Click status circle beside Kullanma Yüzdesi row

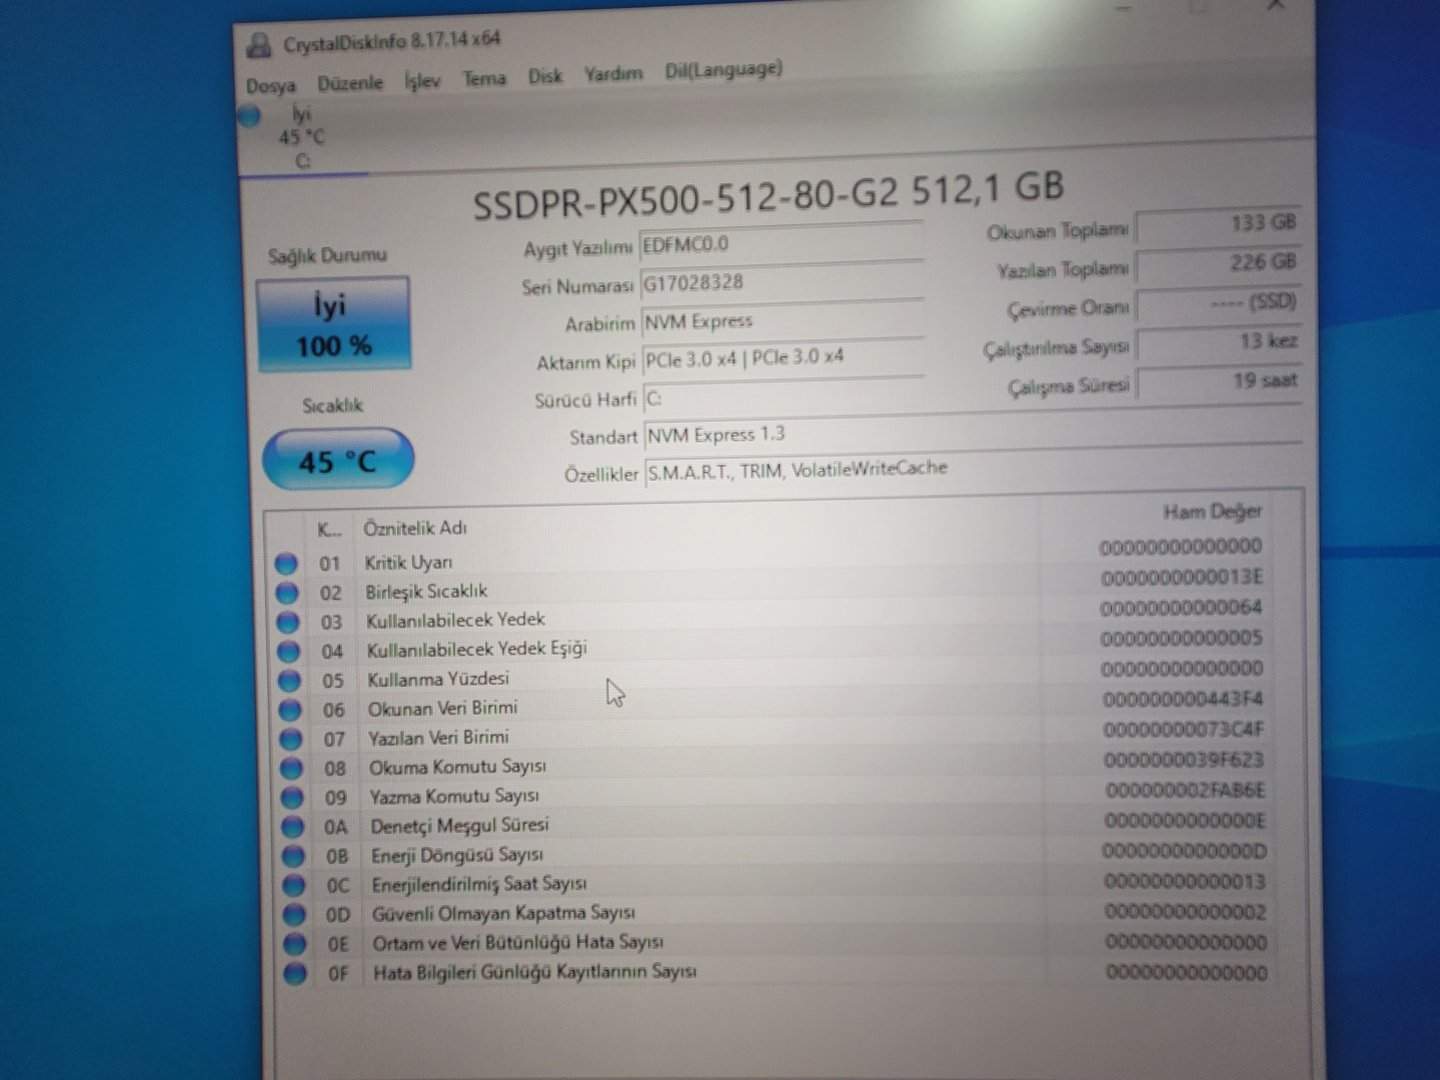click(289, 681)
